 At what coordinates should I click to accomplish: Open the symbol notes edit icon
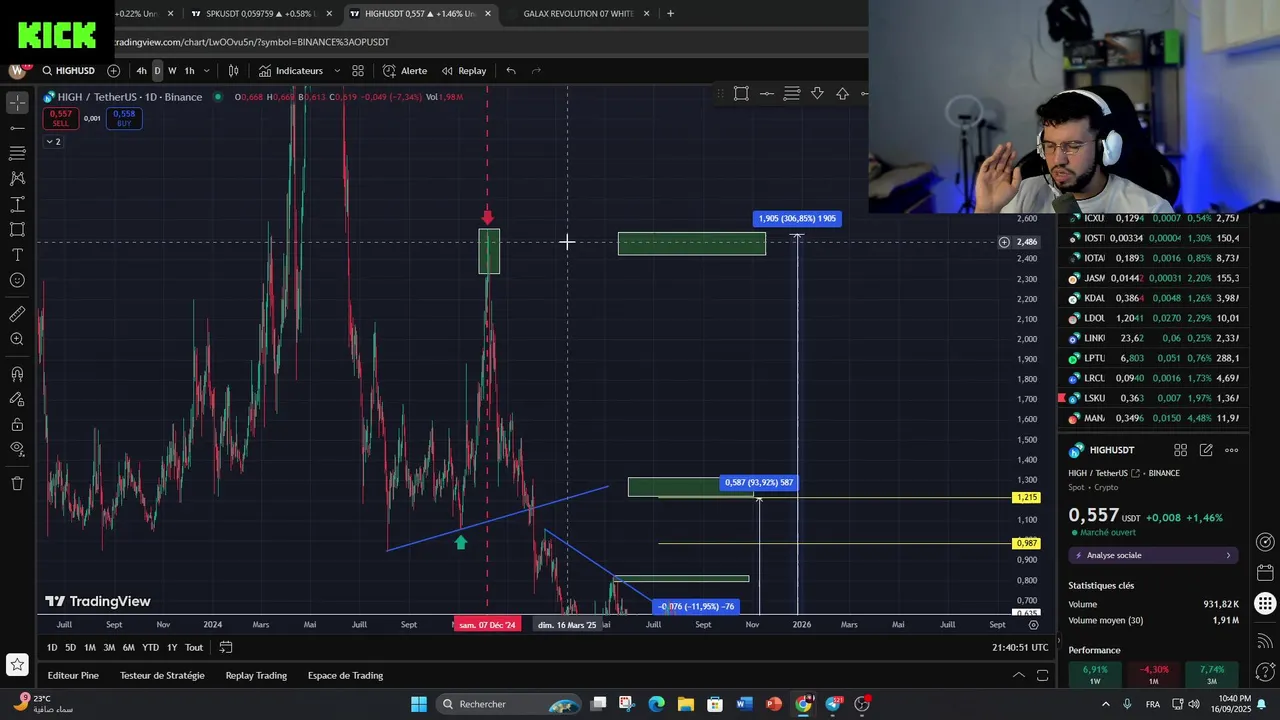pyautogui.click(x=1206, y=450)
